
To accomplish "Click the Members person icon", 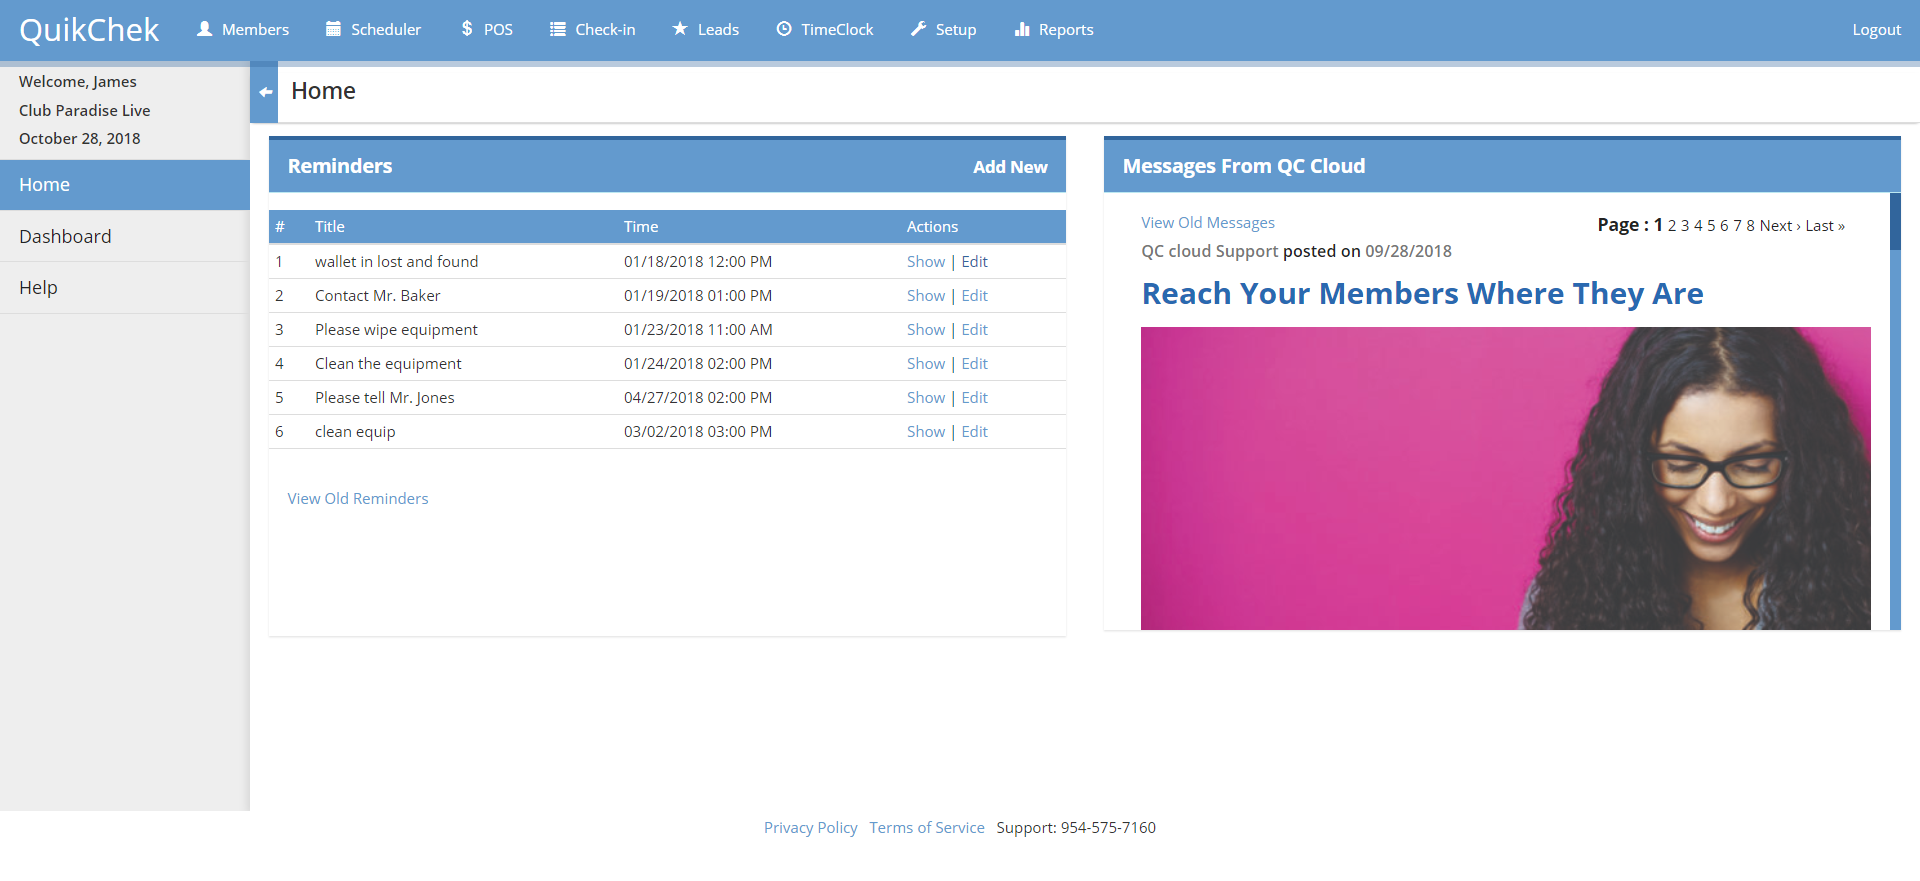I will [205, 29].
